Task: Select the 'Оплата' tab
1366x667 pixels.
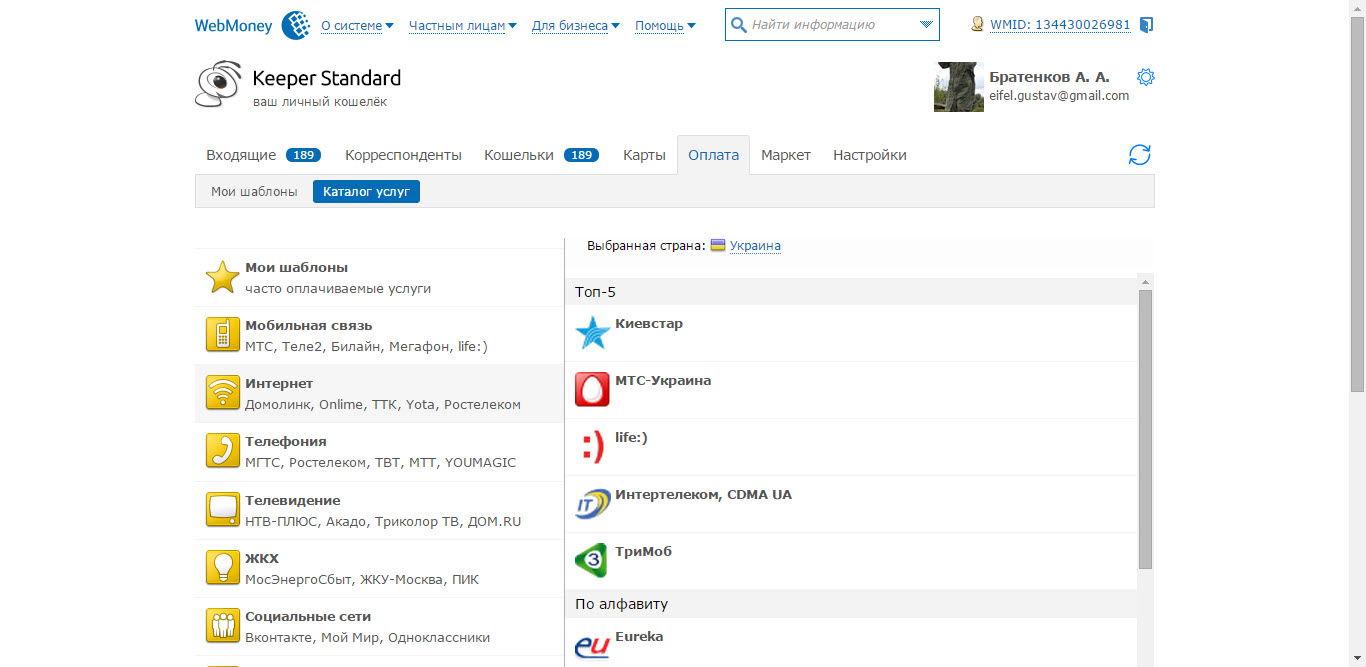Action: pyautogui.click(x=713, y=155)
